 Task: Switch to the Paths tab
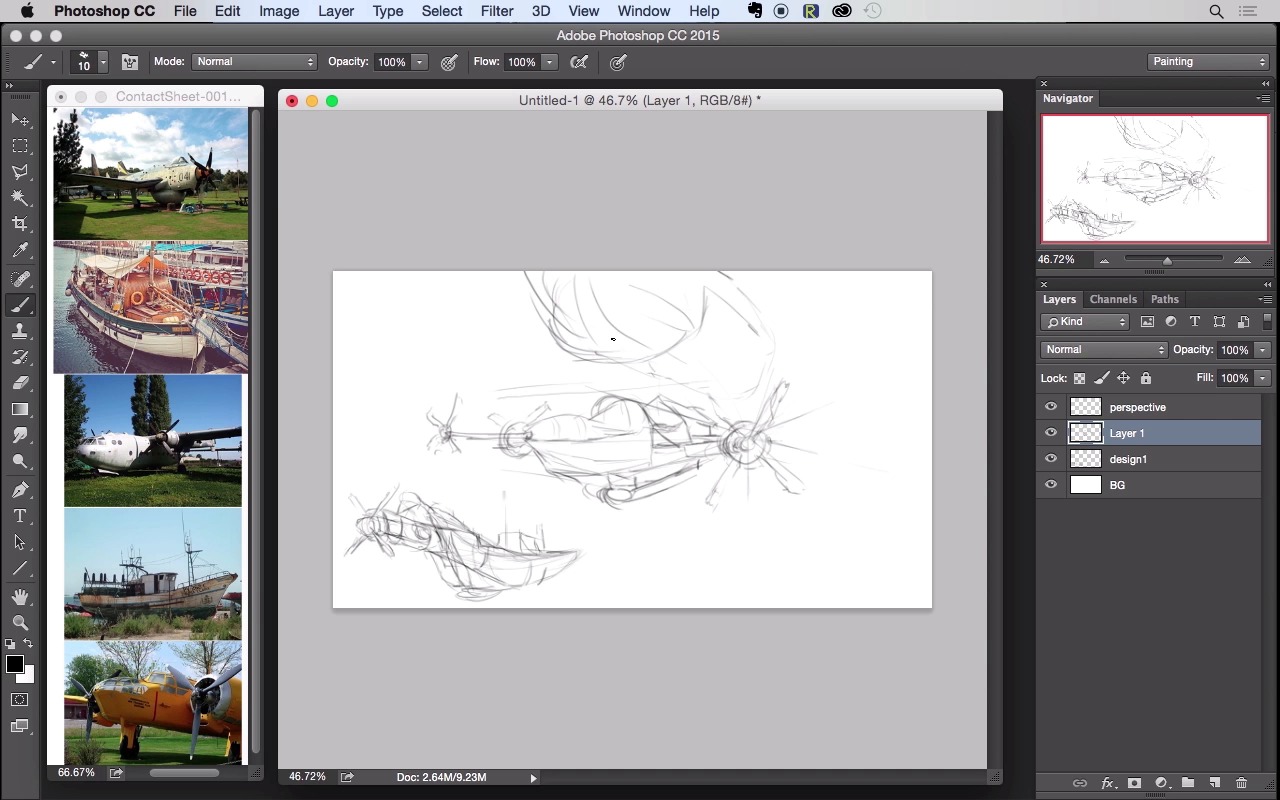[1164, 299]
